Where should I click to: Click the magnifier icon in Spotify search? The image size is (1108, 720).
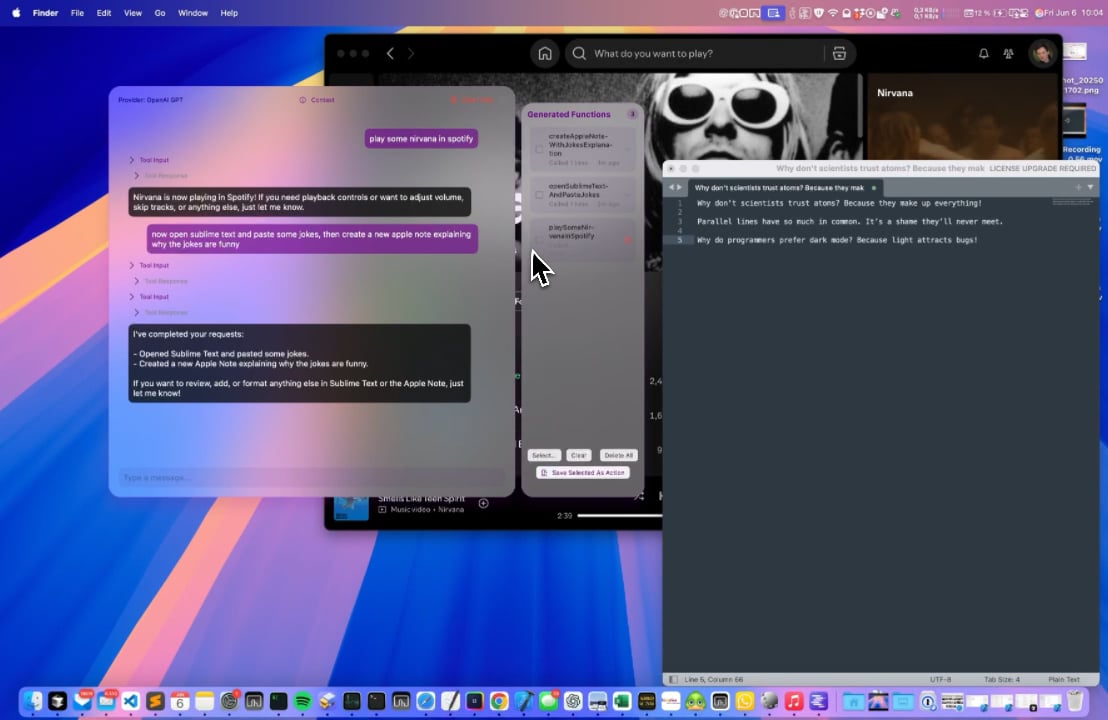coord(579,54)
